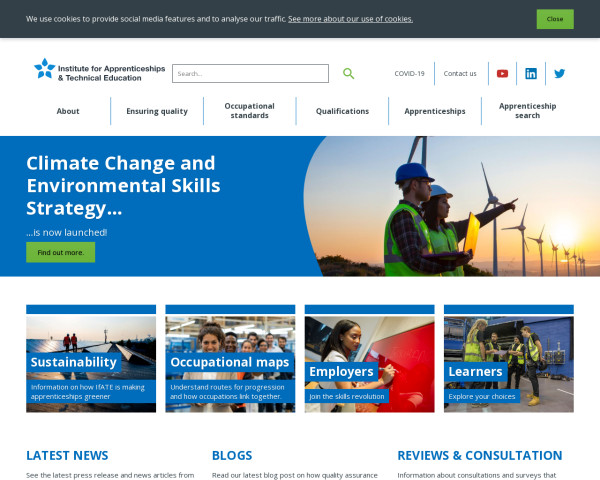The width and height of the screenshot is (600, 480).
Task: Open the LinkedIn page icon
Action: [531, 73]
